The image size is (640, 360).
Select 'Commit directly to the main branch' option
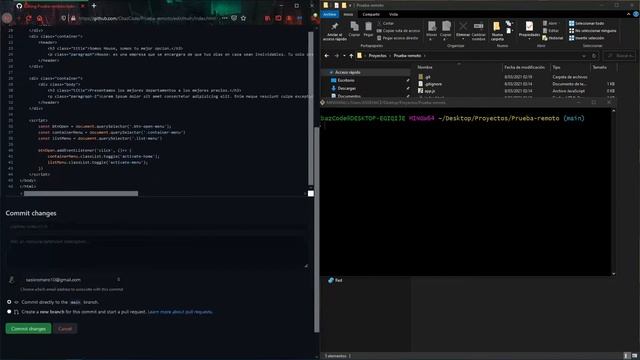click(x=9, y=302)
